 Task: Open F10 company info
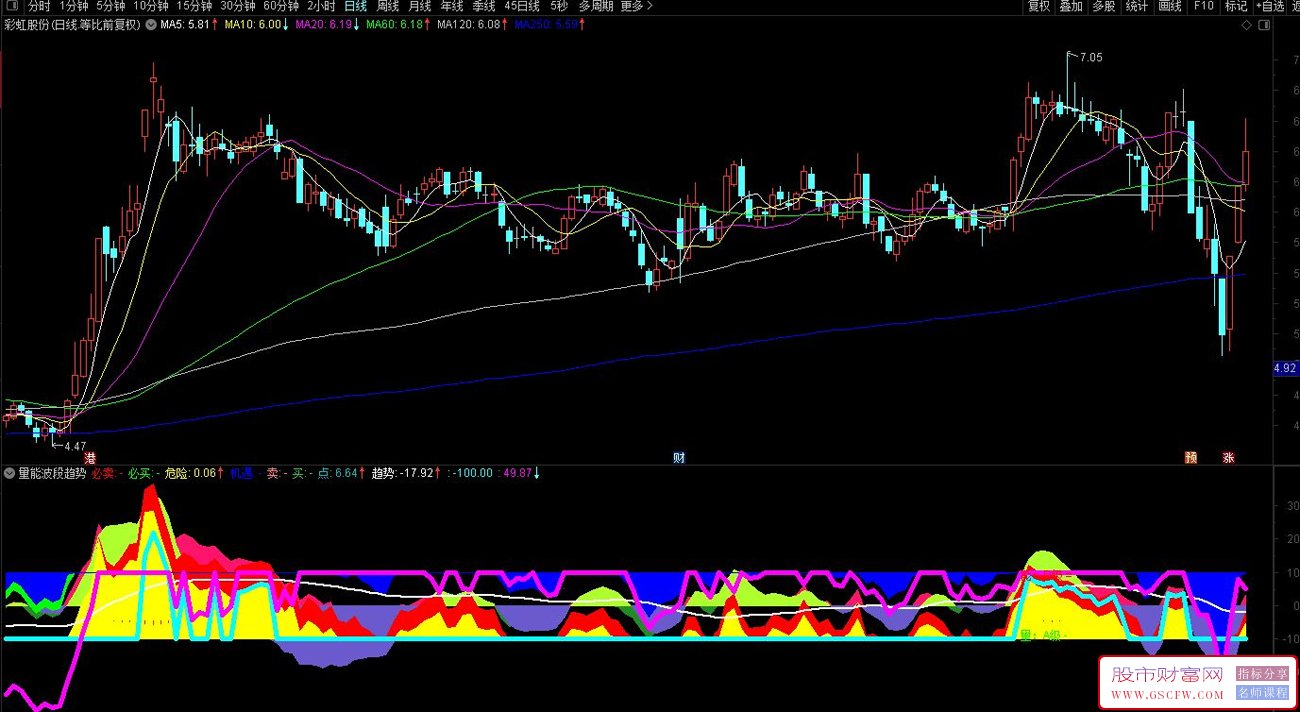[1203, 6]
